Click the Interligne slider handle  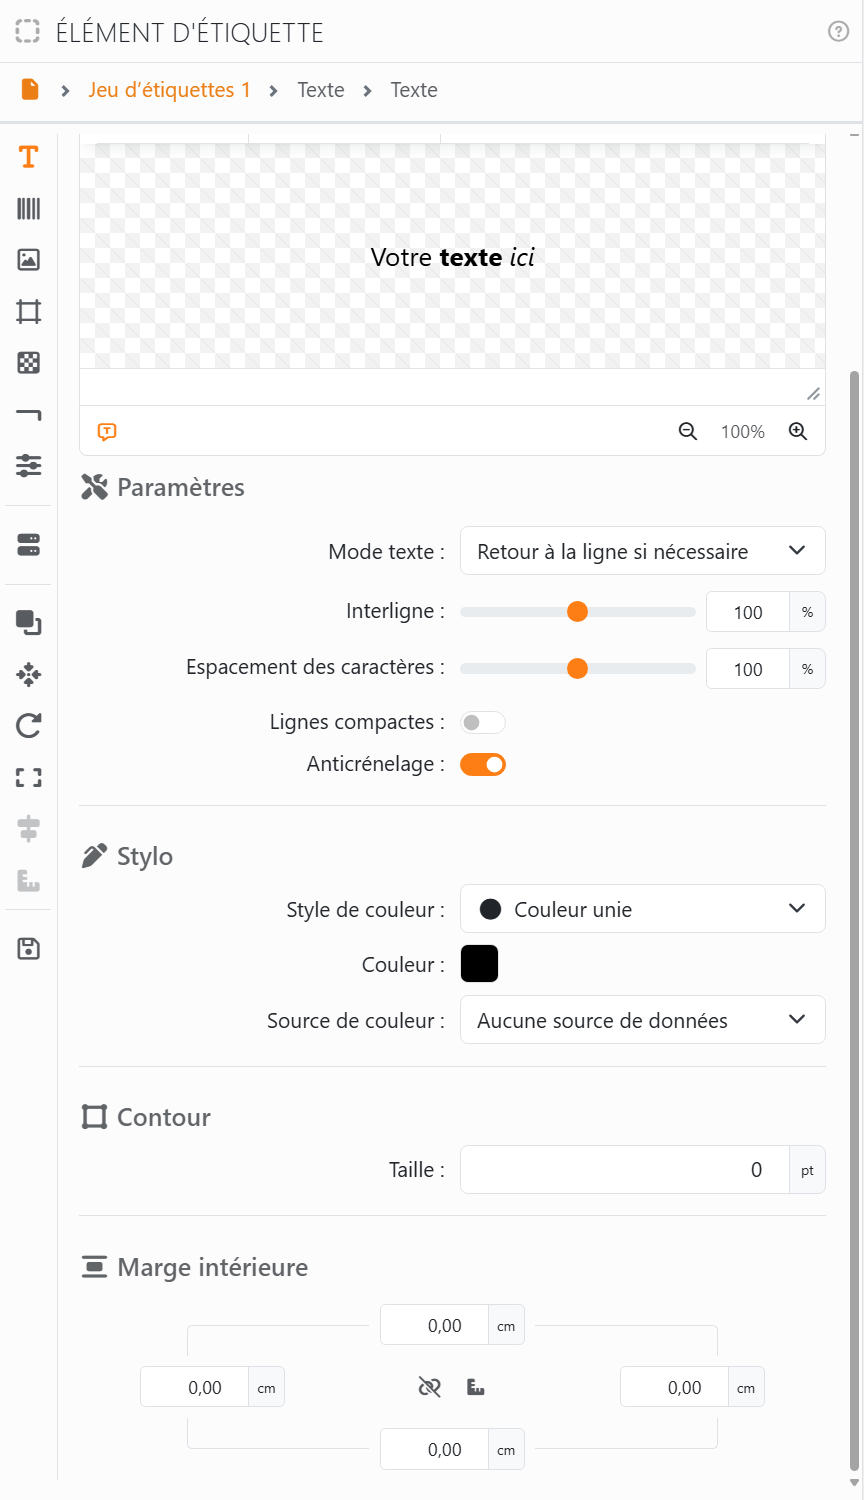(577, 612)
